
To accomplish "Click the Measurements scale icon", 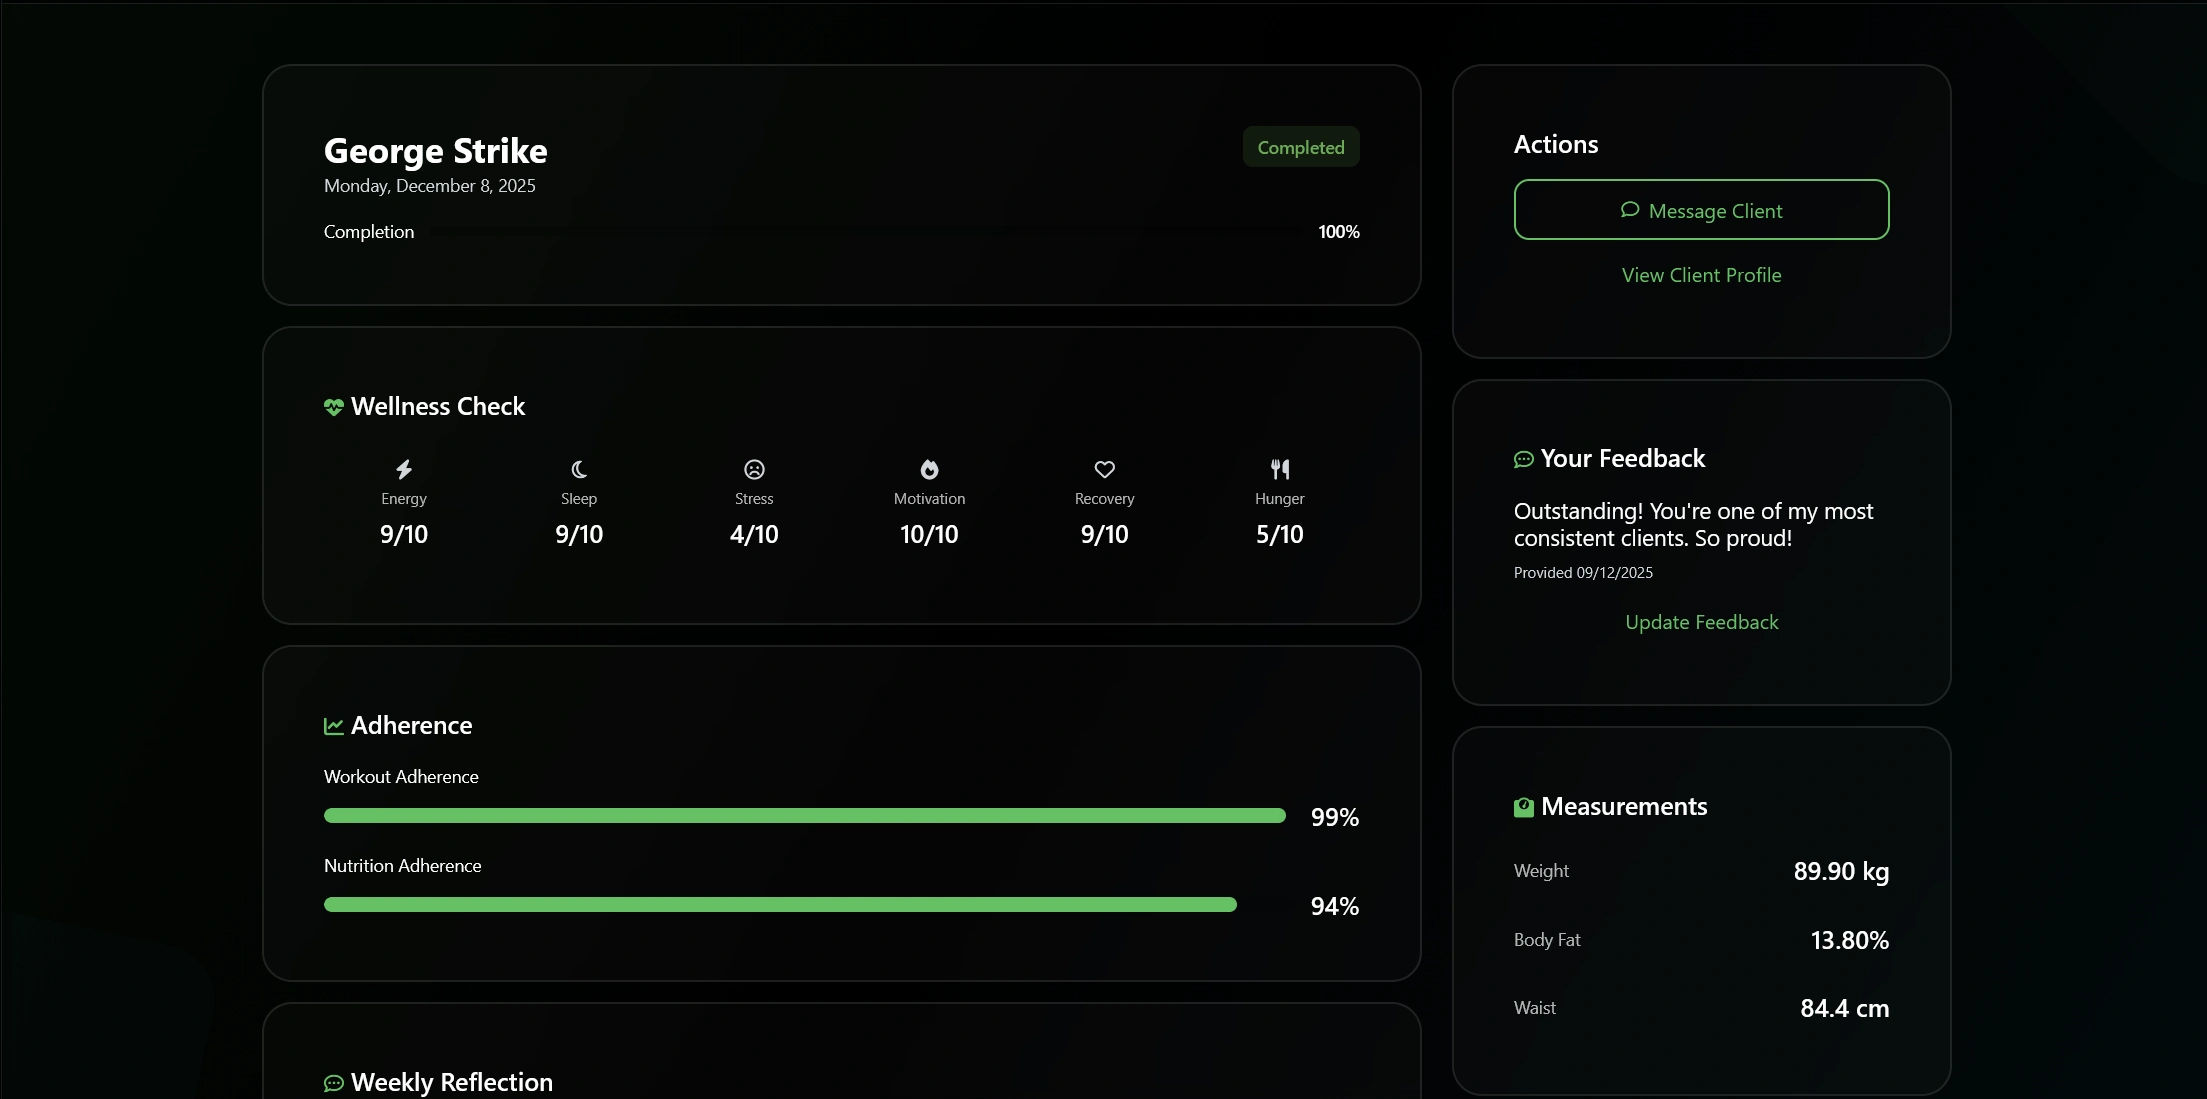I will click(1524, 807).
